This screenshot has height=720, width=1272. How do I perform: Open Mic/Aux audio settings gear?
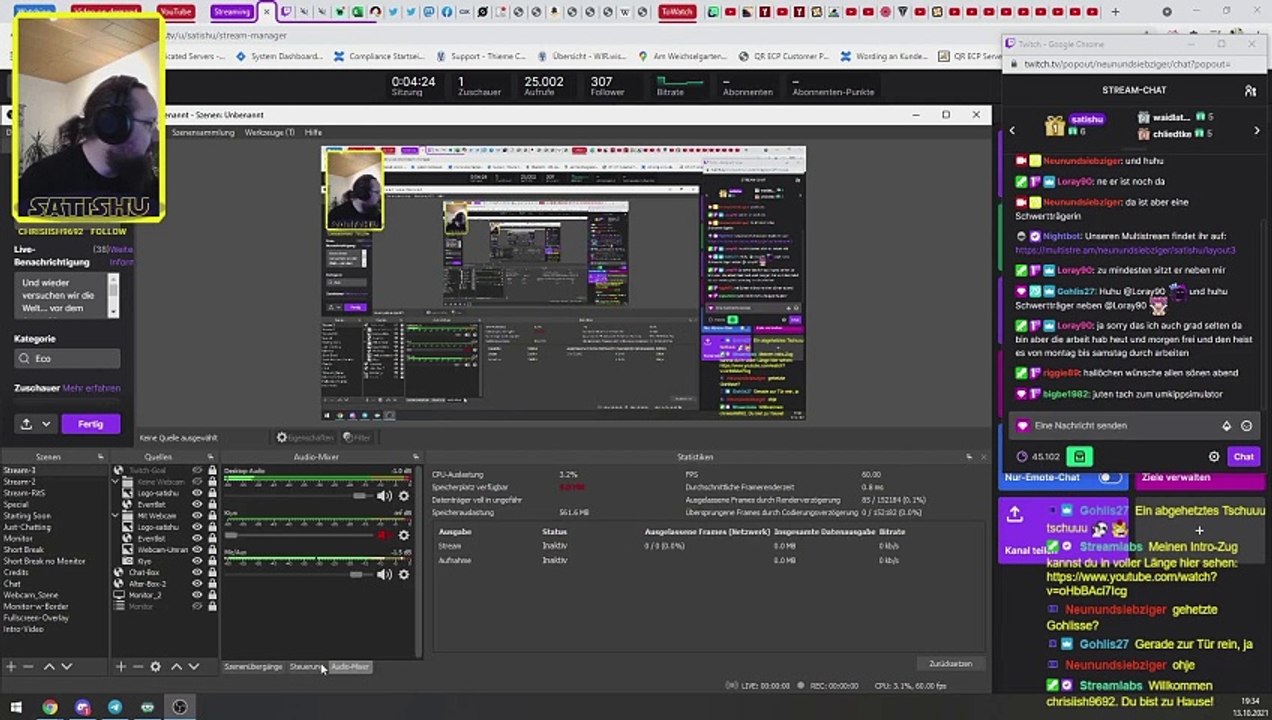pos(403,575)
